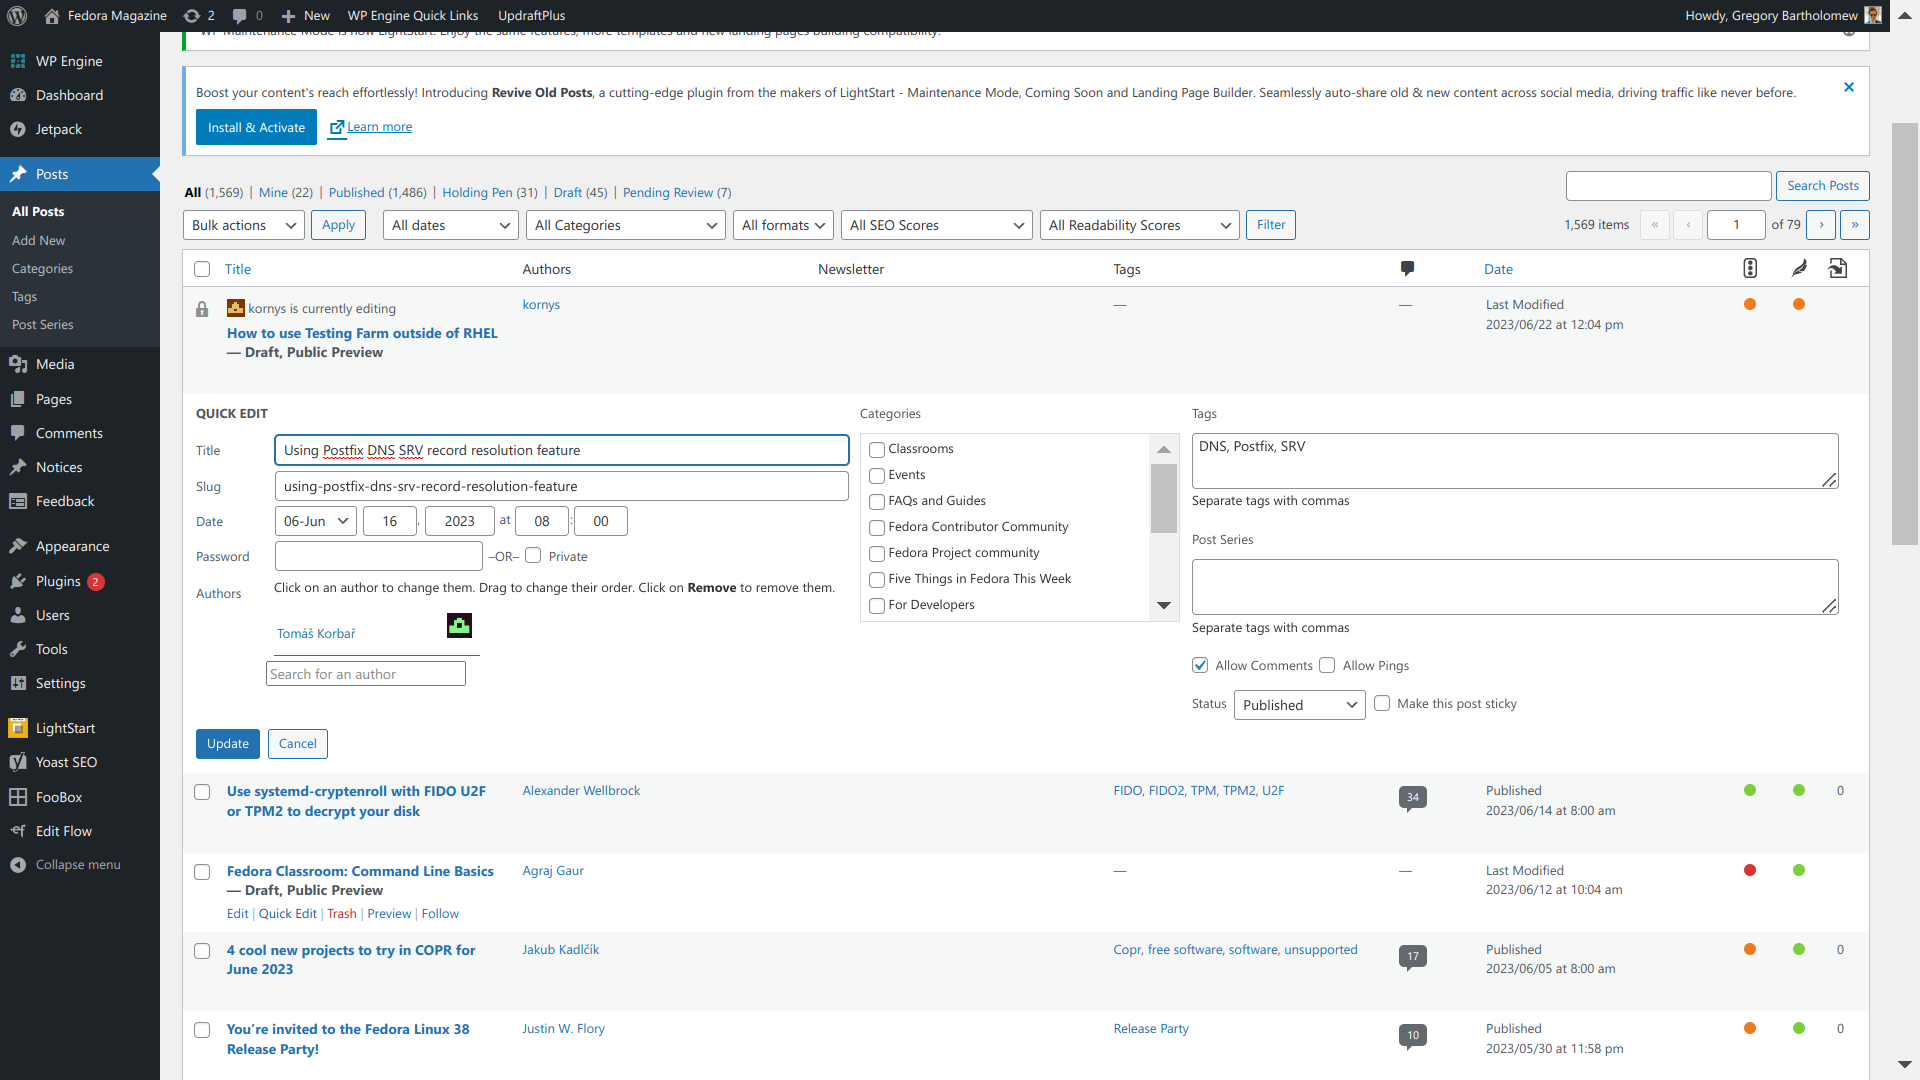Open the Dashboard gauge icon
The height and width of the screenshot is (1080, 1920).
click(x=18, y=95)
